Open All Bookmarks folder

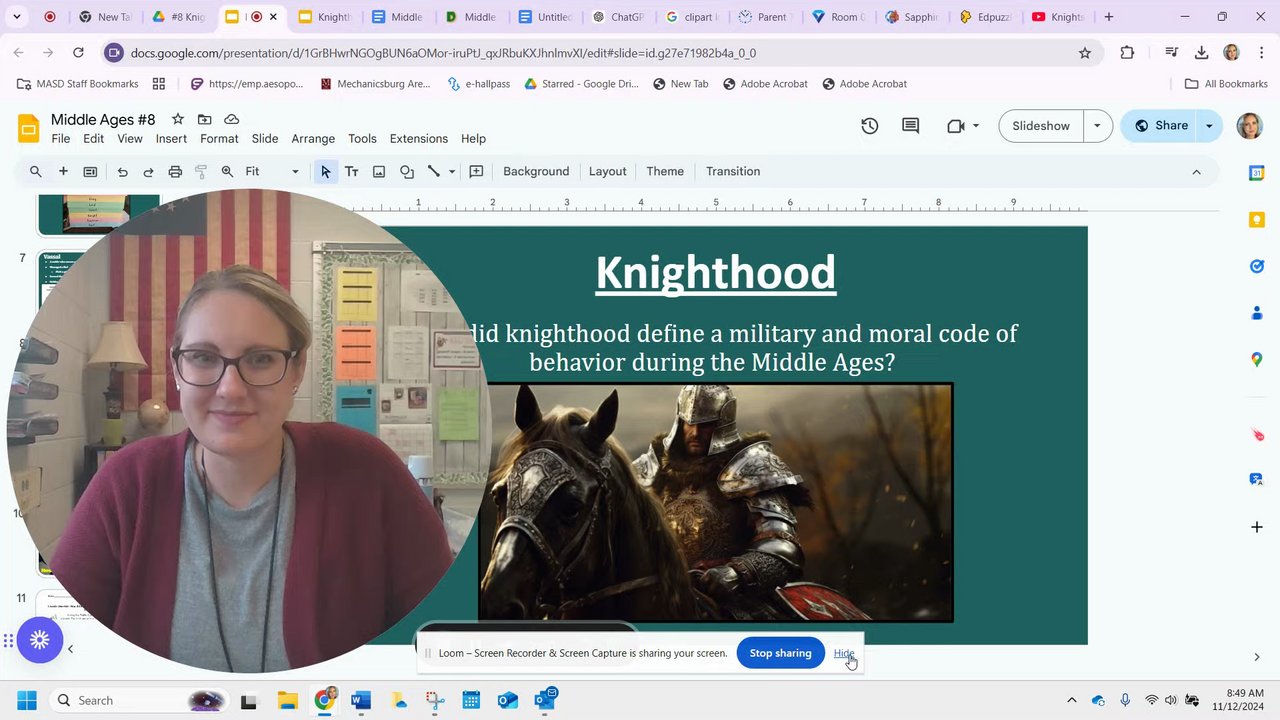[x=1226, y=84]
